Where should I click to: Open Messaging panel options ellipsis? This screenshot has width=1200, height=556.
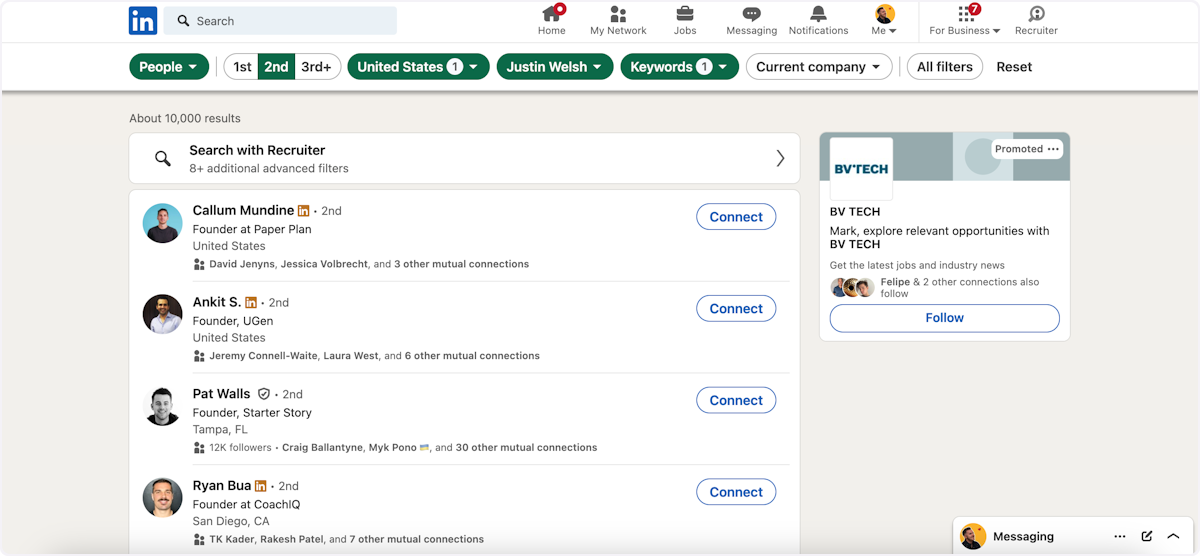point(1120,537)
